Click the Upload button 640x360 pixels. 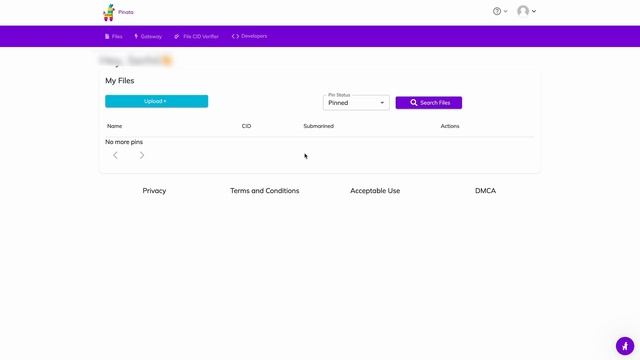coord(156,101)
